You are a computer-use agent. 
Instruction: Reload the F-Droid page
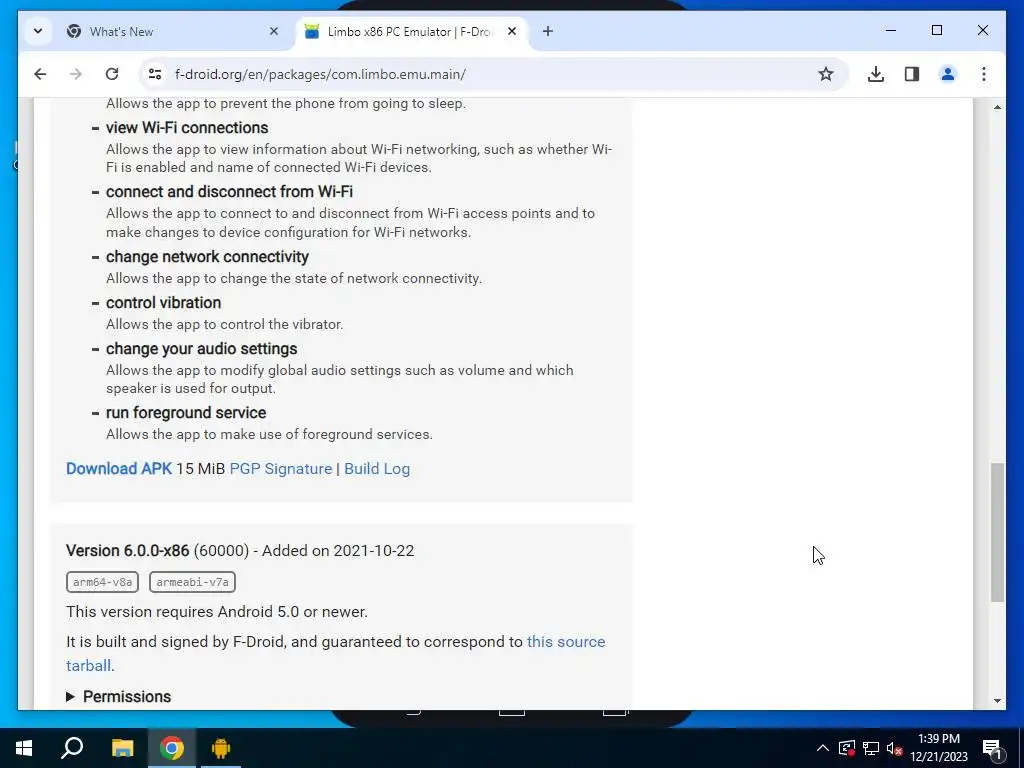(112, 74)
